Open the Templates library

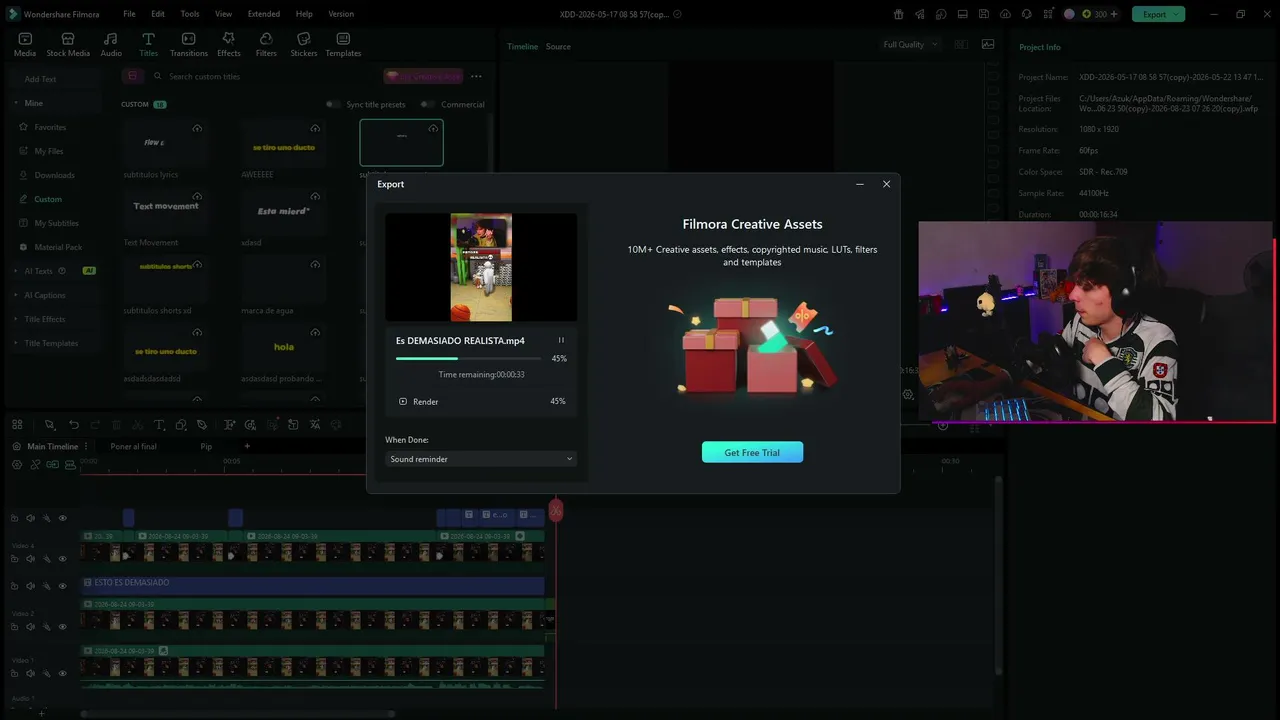pos(343,44)
